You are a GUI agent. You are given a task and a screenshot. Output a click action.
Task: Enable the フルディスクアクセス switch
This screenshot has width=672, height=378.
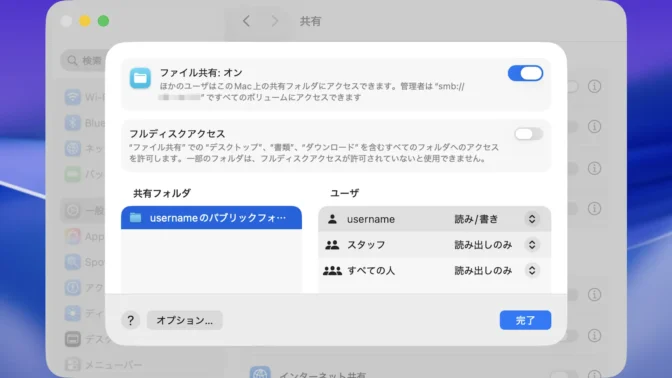(529, 134)
